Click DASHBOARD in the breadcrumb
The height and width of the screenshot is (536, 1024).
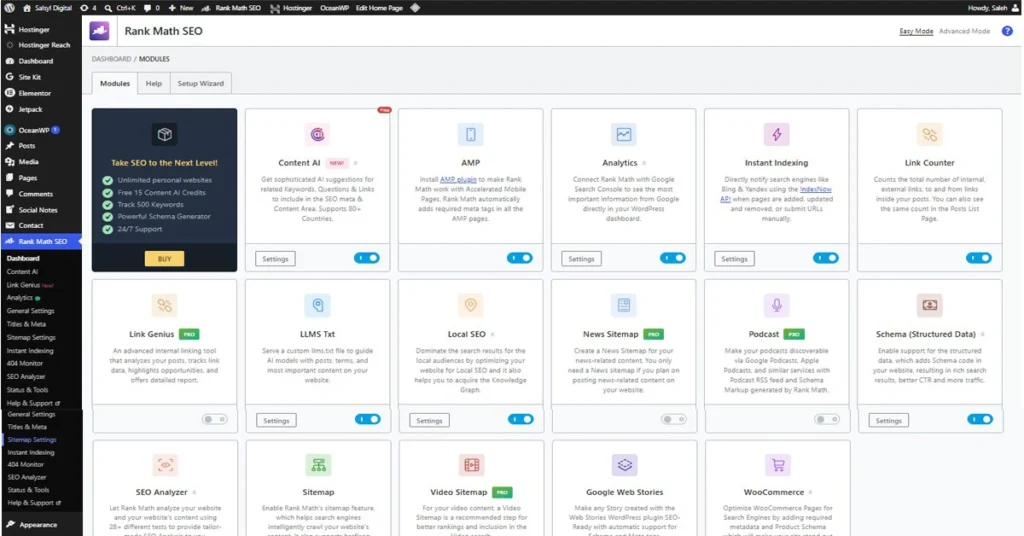coord(111,59)
